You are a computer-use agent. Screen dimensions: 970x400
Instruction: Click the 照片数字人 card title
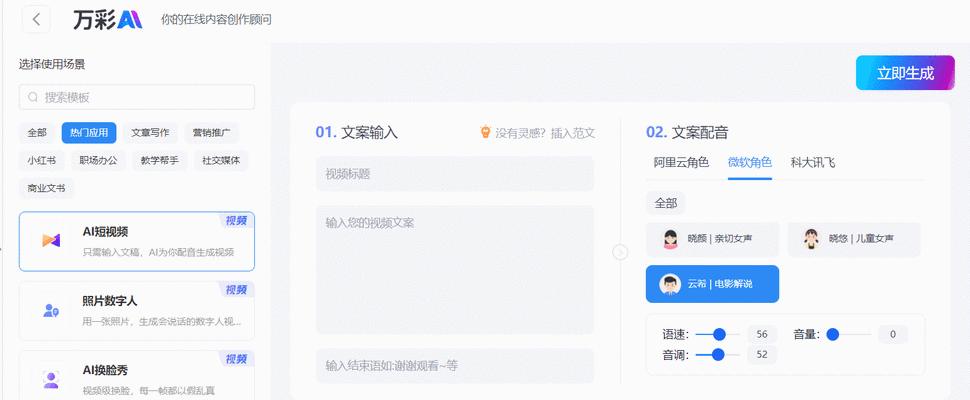[109, 301]
